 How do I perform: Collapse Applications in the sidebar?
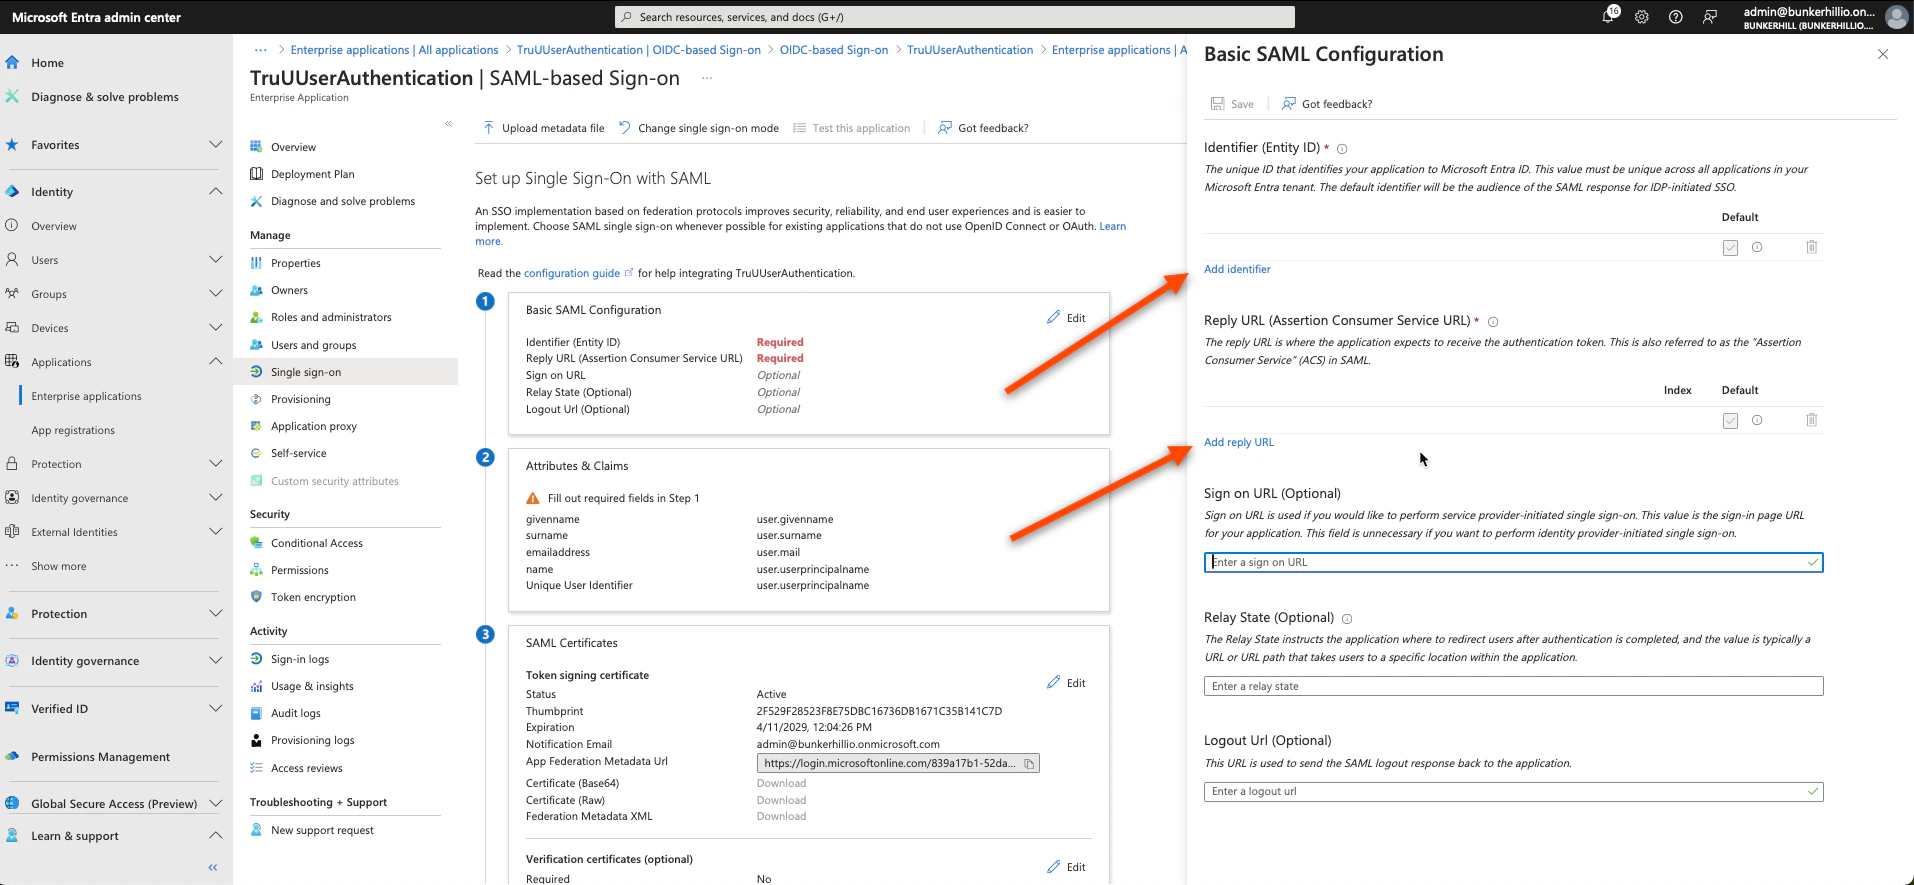pos(215,362)
